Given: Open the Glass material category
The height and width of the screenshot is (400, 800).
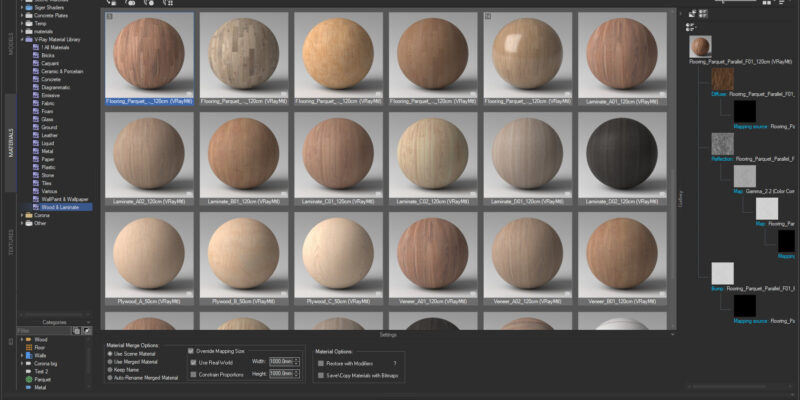Looking at the screenshot, I should pyautogui.click(x=47, y=119).
